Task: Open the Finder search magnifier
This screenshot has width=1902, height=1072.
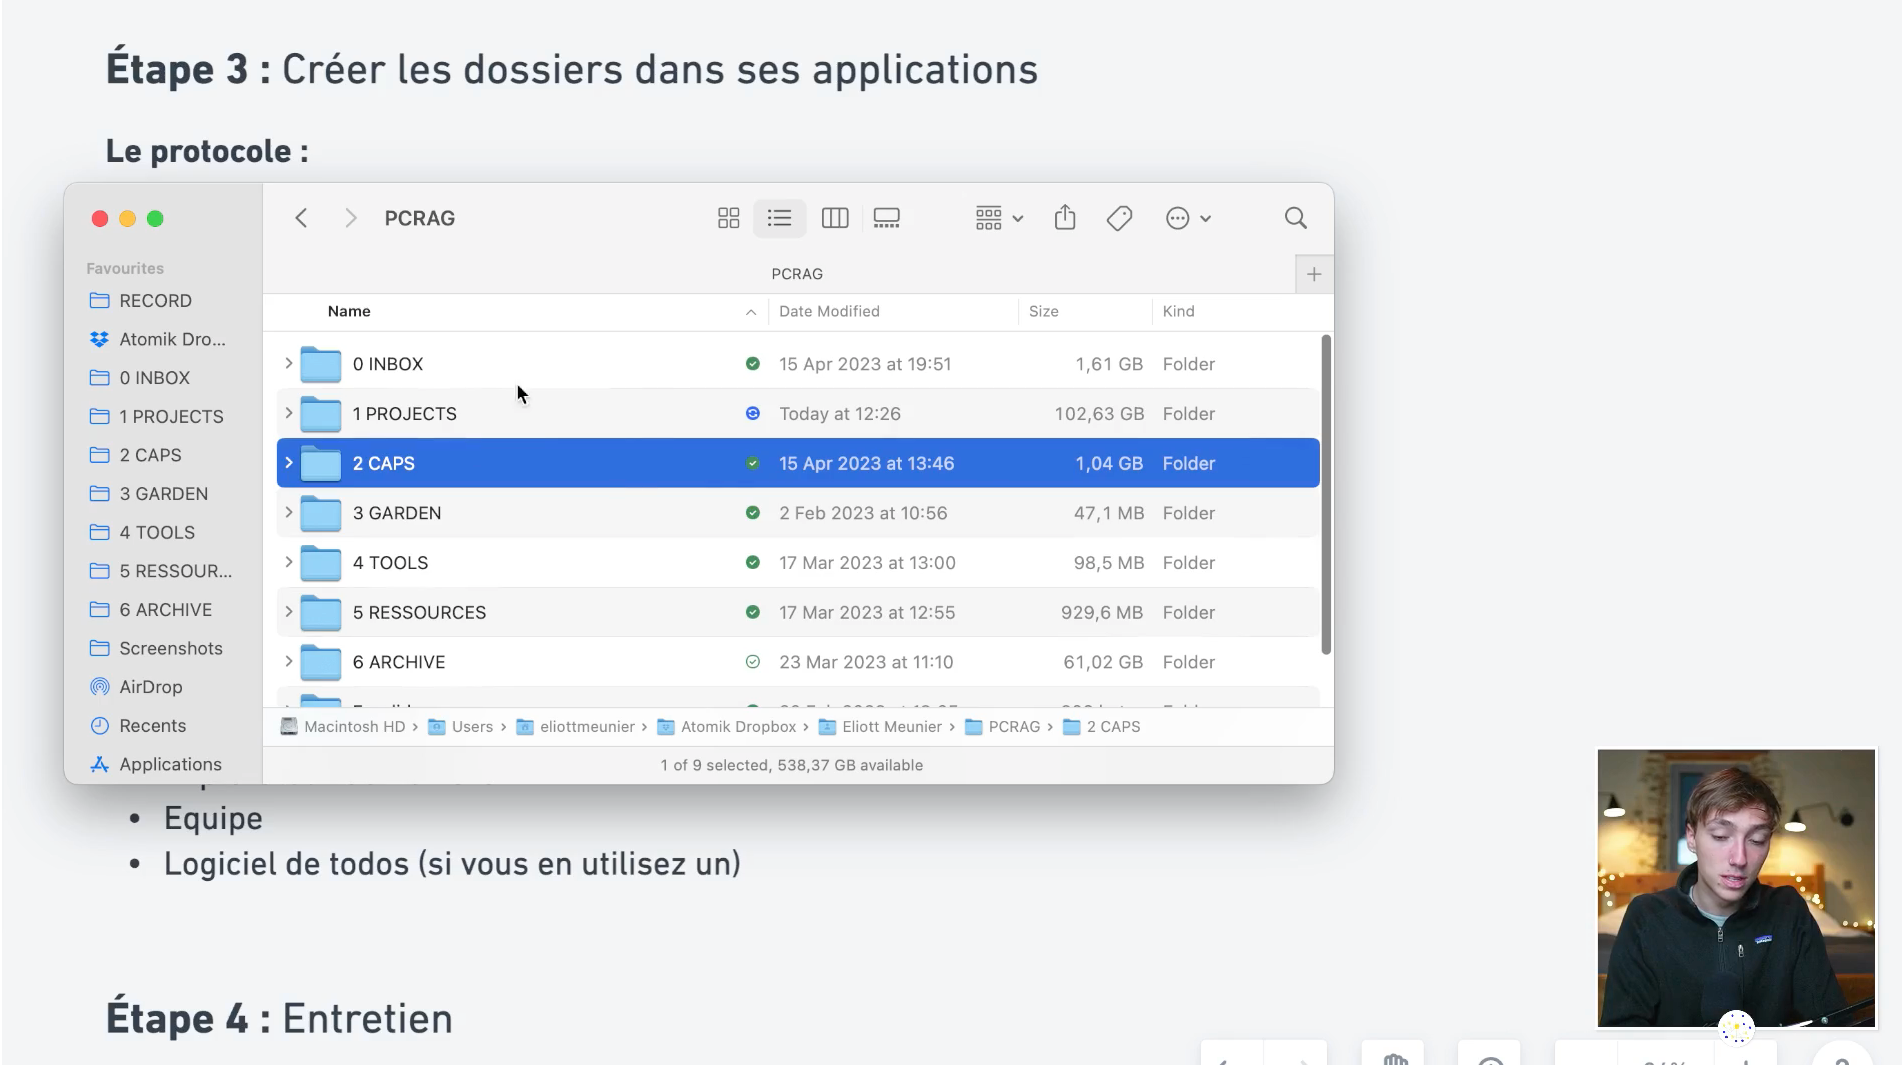Action: tap(1295, 218)
